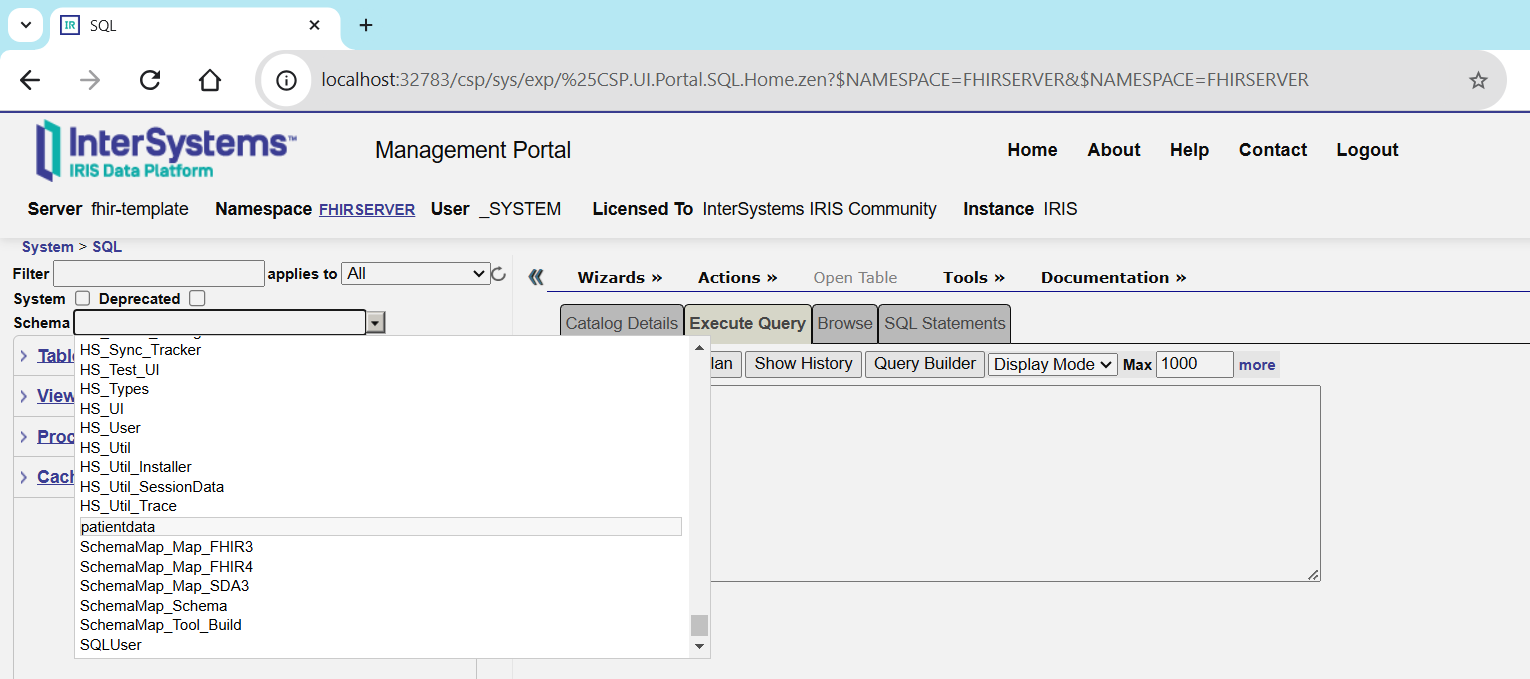Bookmark this page with the star icon

pyautogui.click(x=1478, y=80)
